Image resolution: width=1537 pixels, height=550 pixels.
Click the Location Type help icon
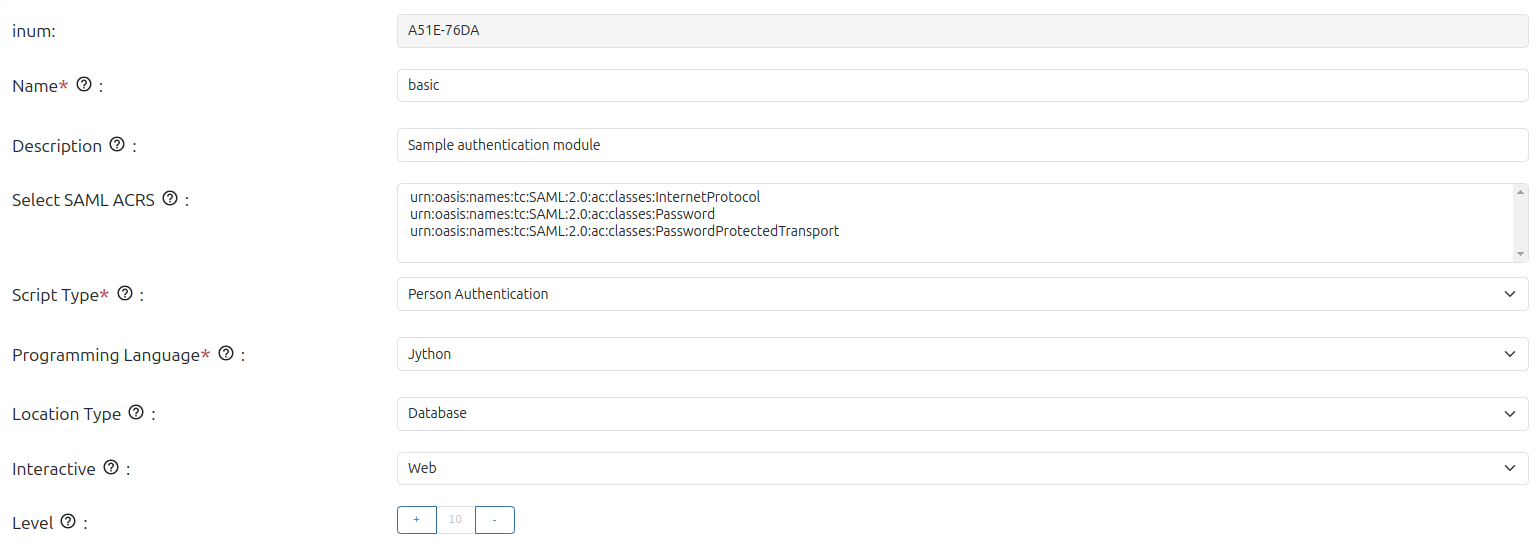click(136, 413)
